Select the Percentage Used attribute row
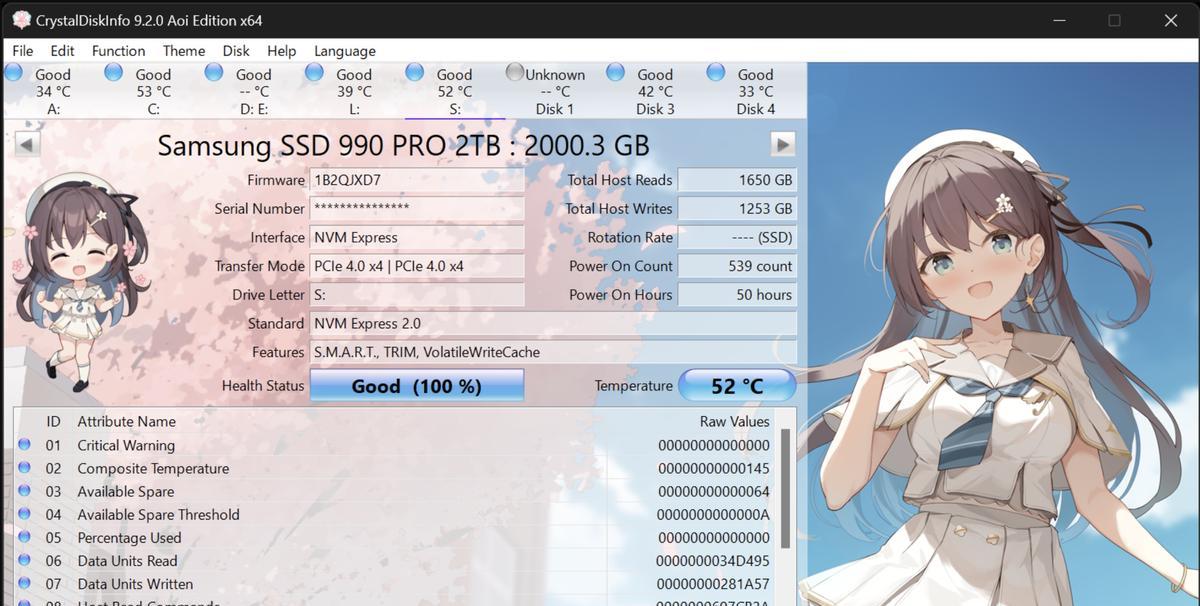The height and width of the screenshot is (606, 1200). coord(396,537)
